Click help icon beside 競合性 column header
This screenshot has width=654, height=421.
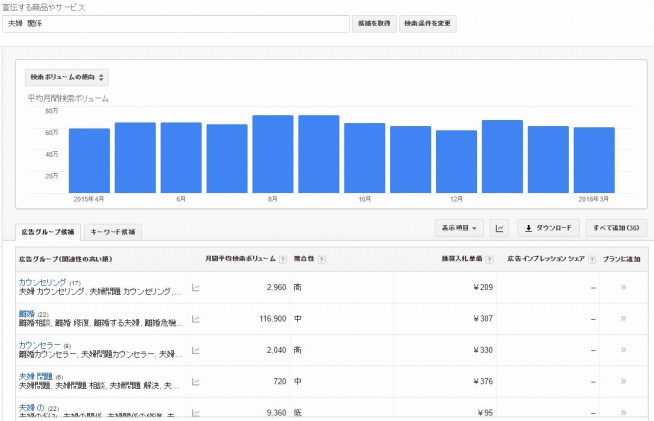[x=324, y=259]
